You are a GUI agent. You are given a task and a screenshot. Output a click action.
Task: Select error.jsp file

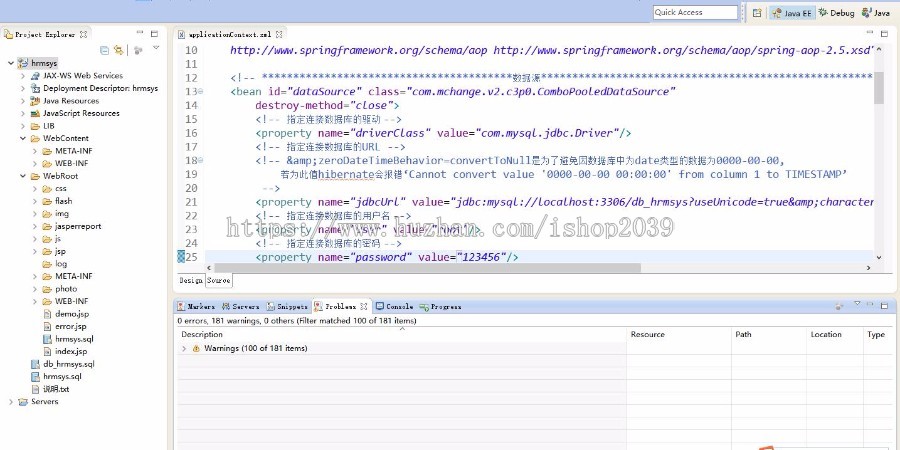71,327
